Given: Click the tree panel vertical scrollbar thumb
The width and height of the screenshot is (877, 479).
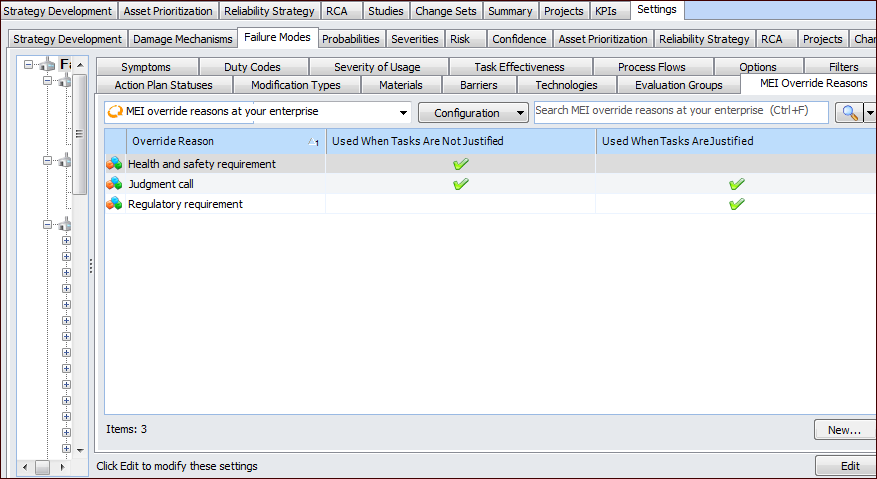Looking at the screenshot, I should 79,134.
